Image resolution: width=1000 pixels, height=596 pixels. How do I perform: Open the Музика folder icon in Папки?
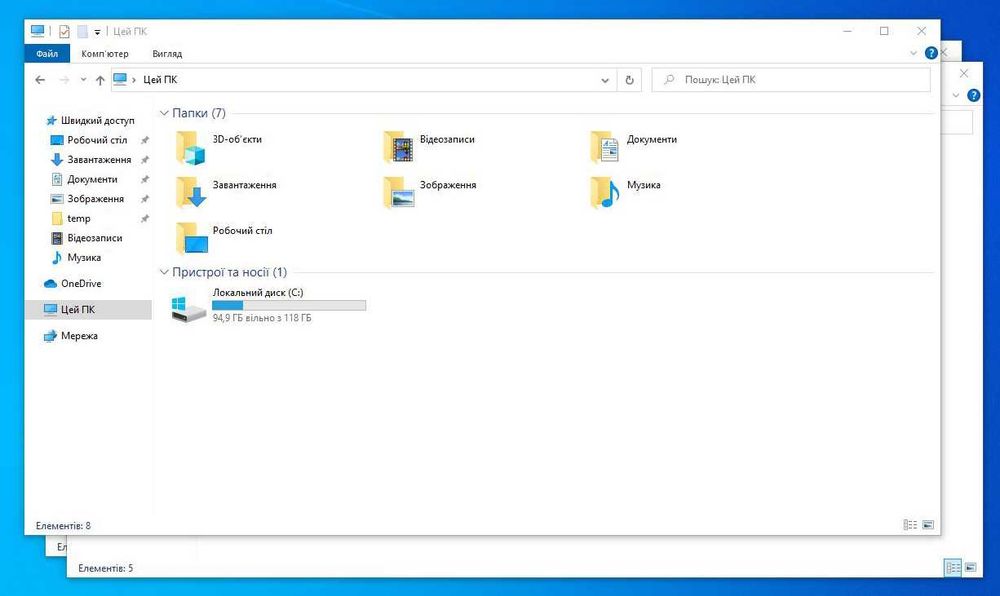pos(605,193)
